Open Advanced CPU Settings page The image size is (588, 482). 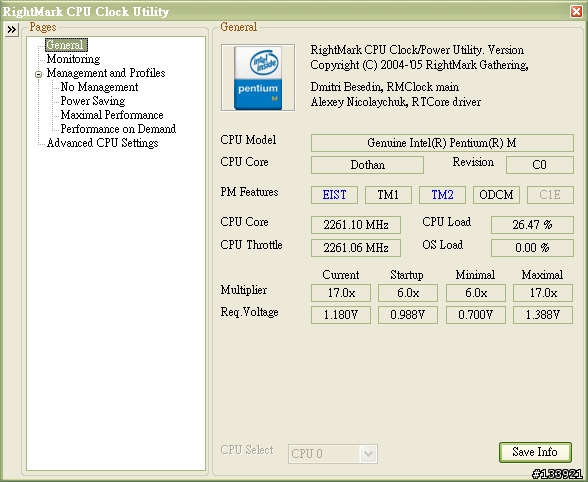click(102, 143)
